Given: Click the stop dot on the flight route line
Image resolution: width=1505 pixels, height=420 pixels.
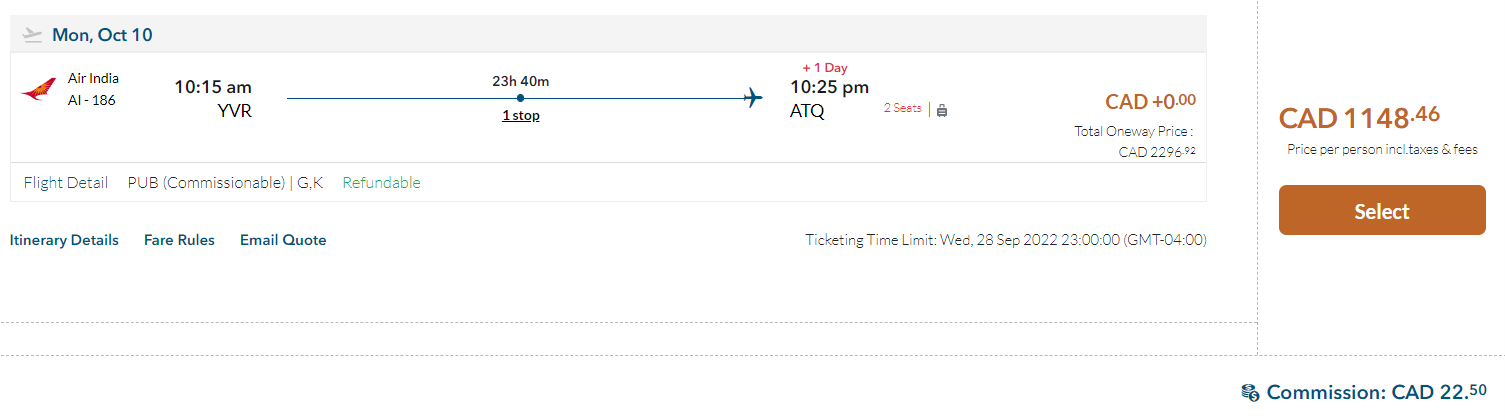Looking at the screenshot, I should tap(520, 98).
